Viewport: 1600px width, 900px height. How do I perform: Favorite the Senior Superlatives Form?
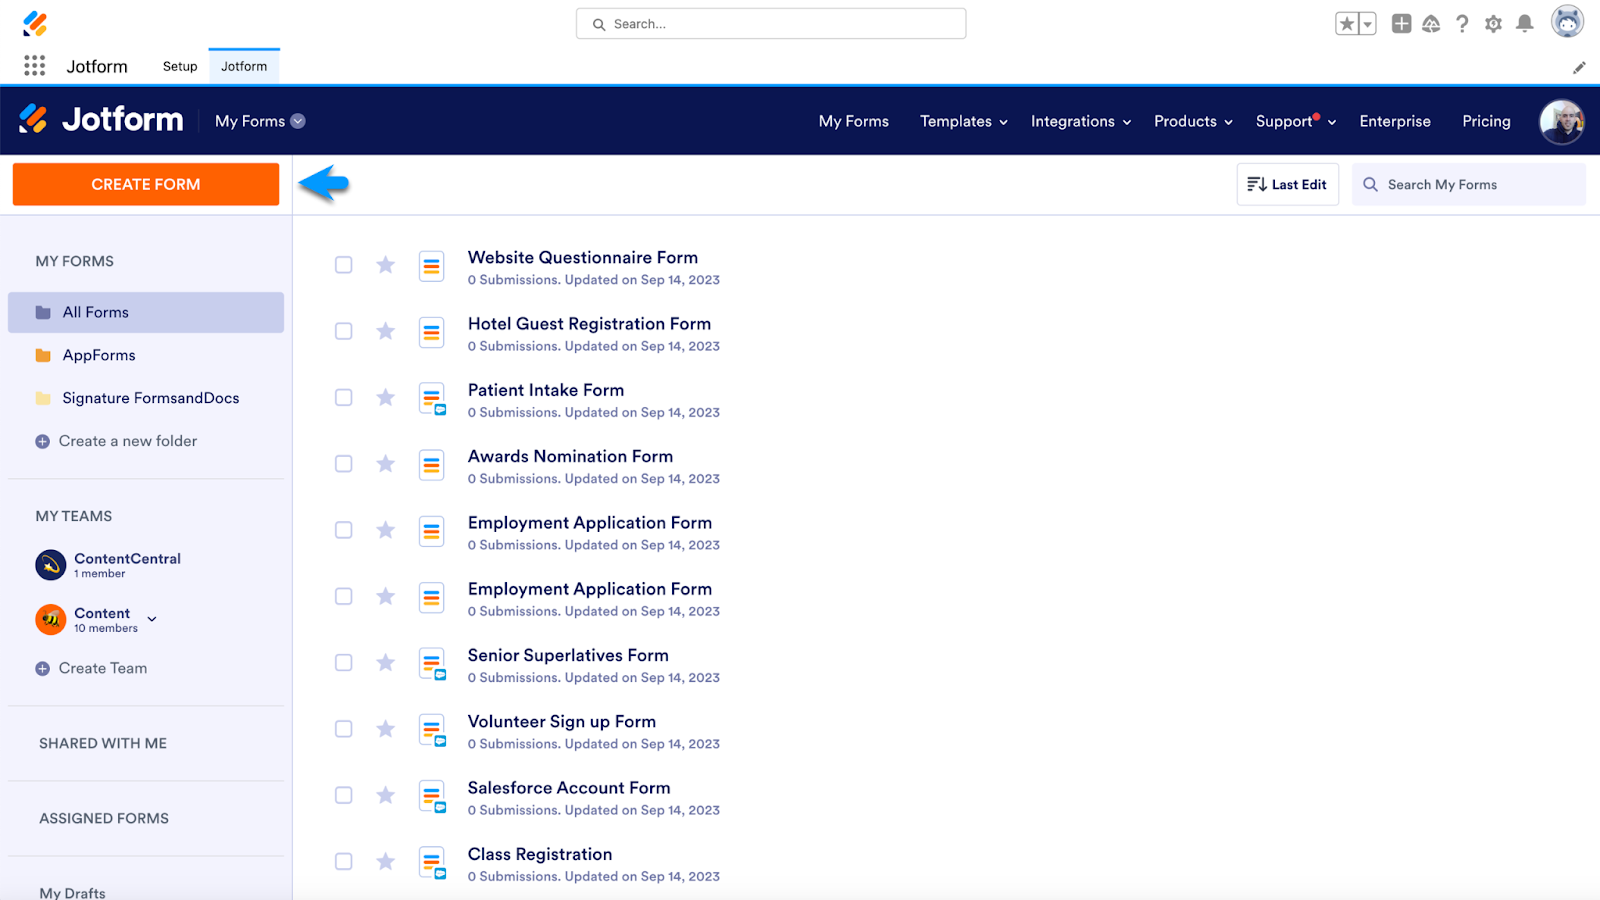pos(385,662)
